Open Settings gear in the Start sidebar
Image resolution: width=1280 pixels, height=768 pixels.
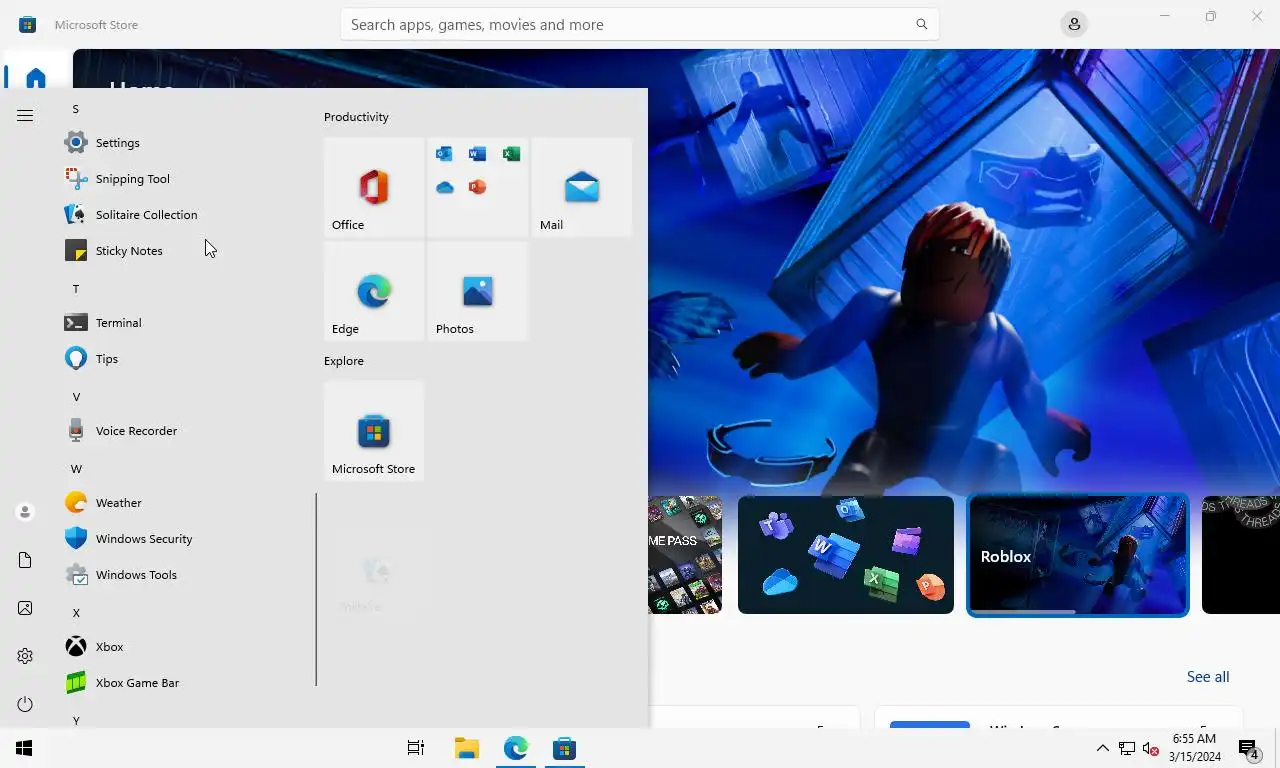click(x=25, y=656)
